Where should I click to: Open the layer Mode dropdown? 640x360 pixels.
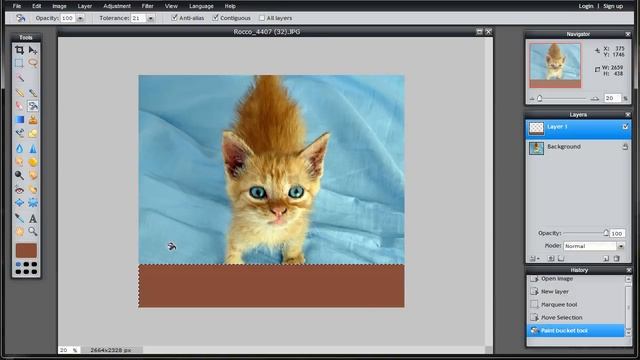click(x=621, y=246)
